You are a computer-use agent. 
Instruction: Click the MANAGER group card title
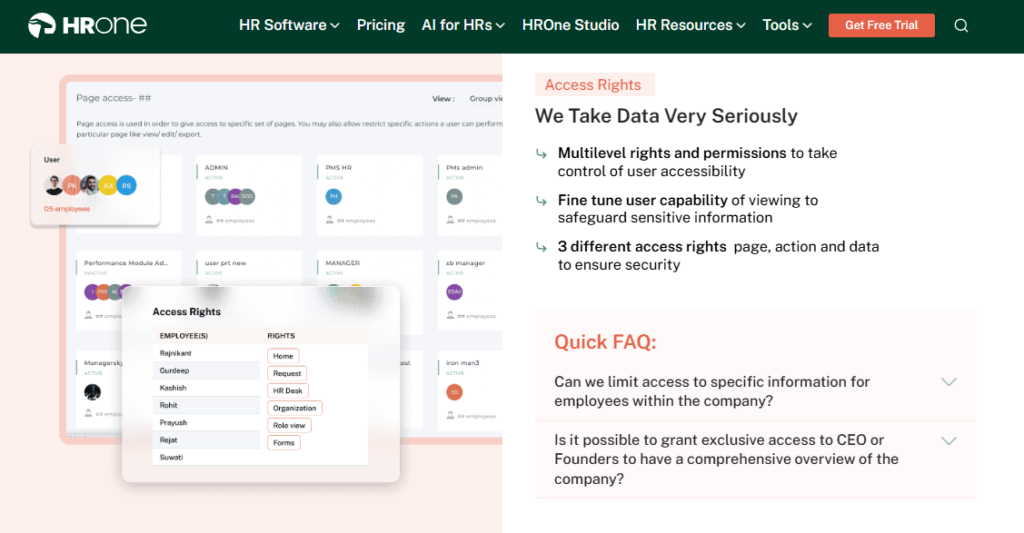[x=342, y=263]
